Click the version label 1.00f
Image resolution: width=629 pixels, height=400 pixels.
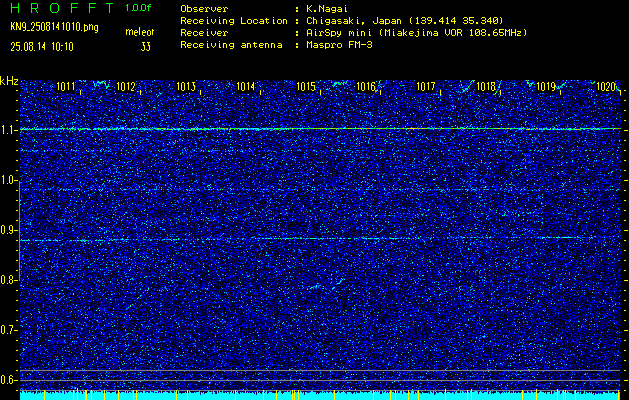(x=138, y=8)
